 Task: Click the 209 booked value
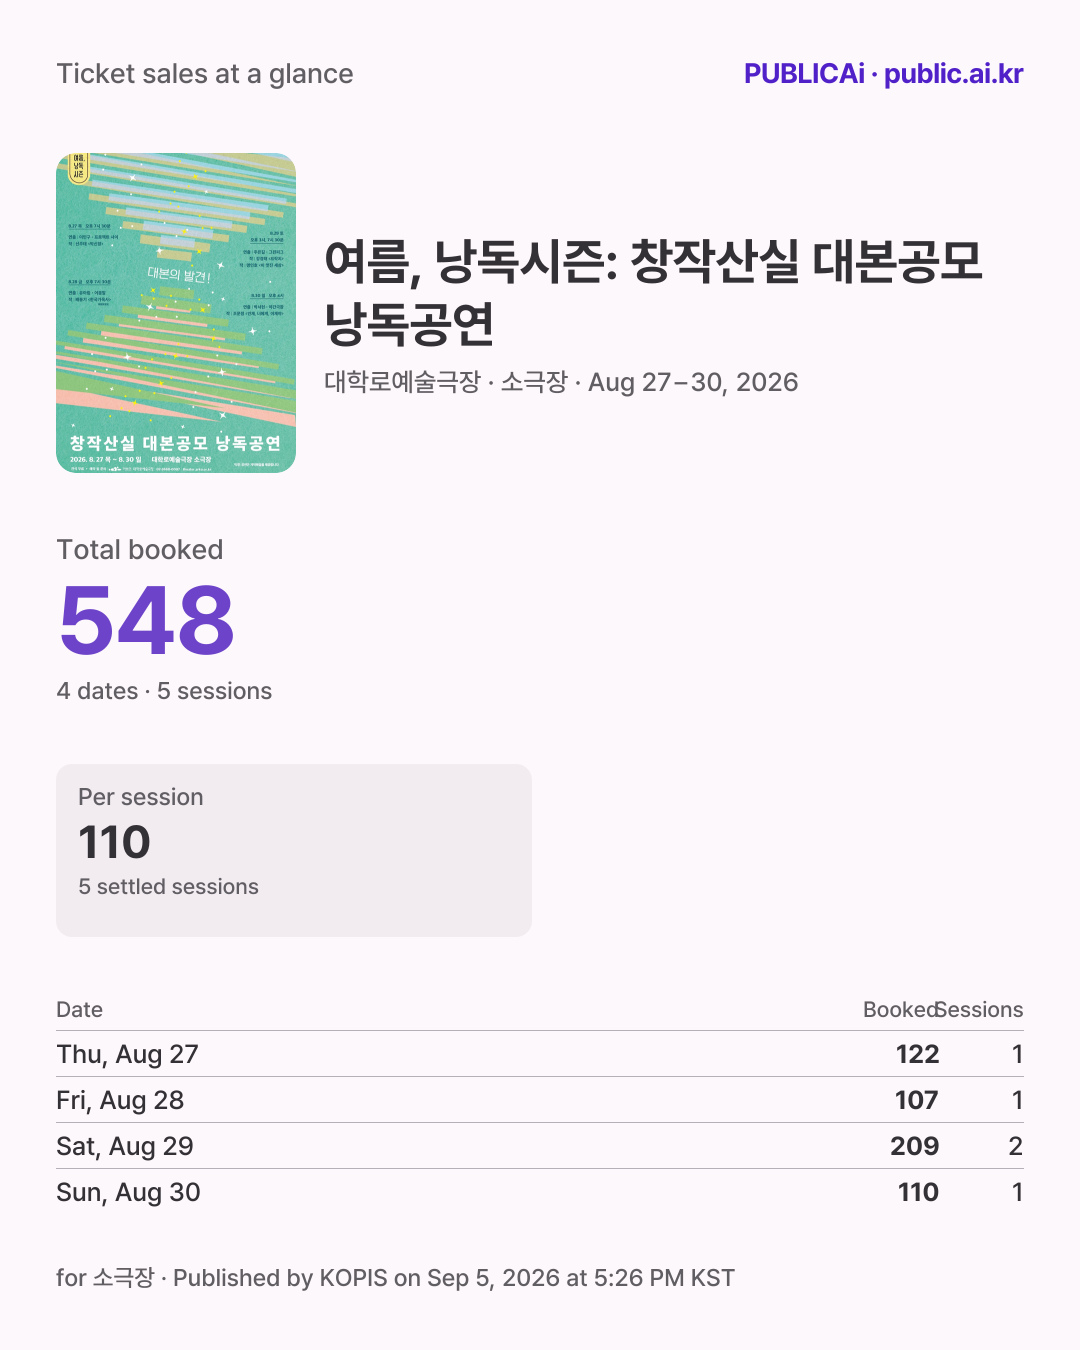click(915, 1146)
